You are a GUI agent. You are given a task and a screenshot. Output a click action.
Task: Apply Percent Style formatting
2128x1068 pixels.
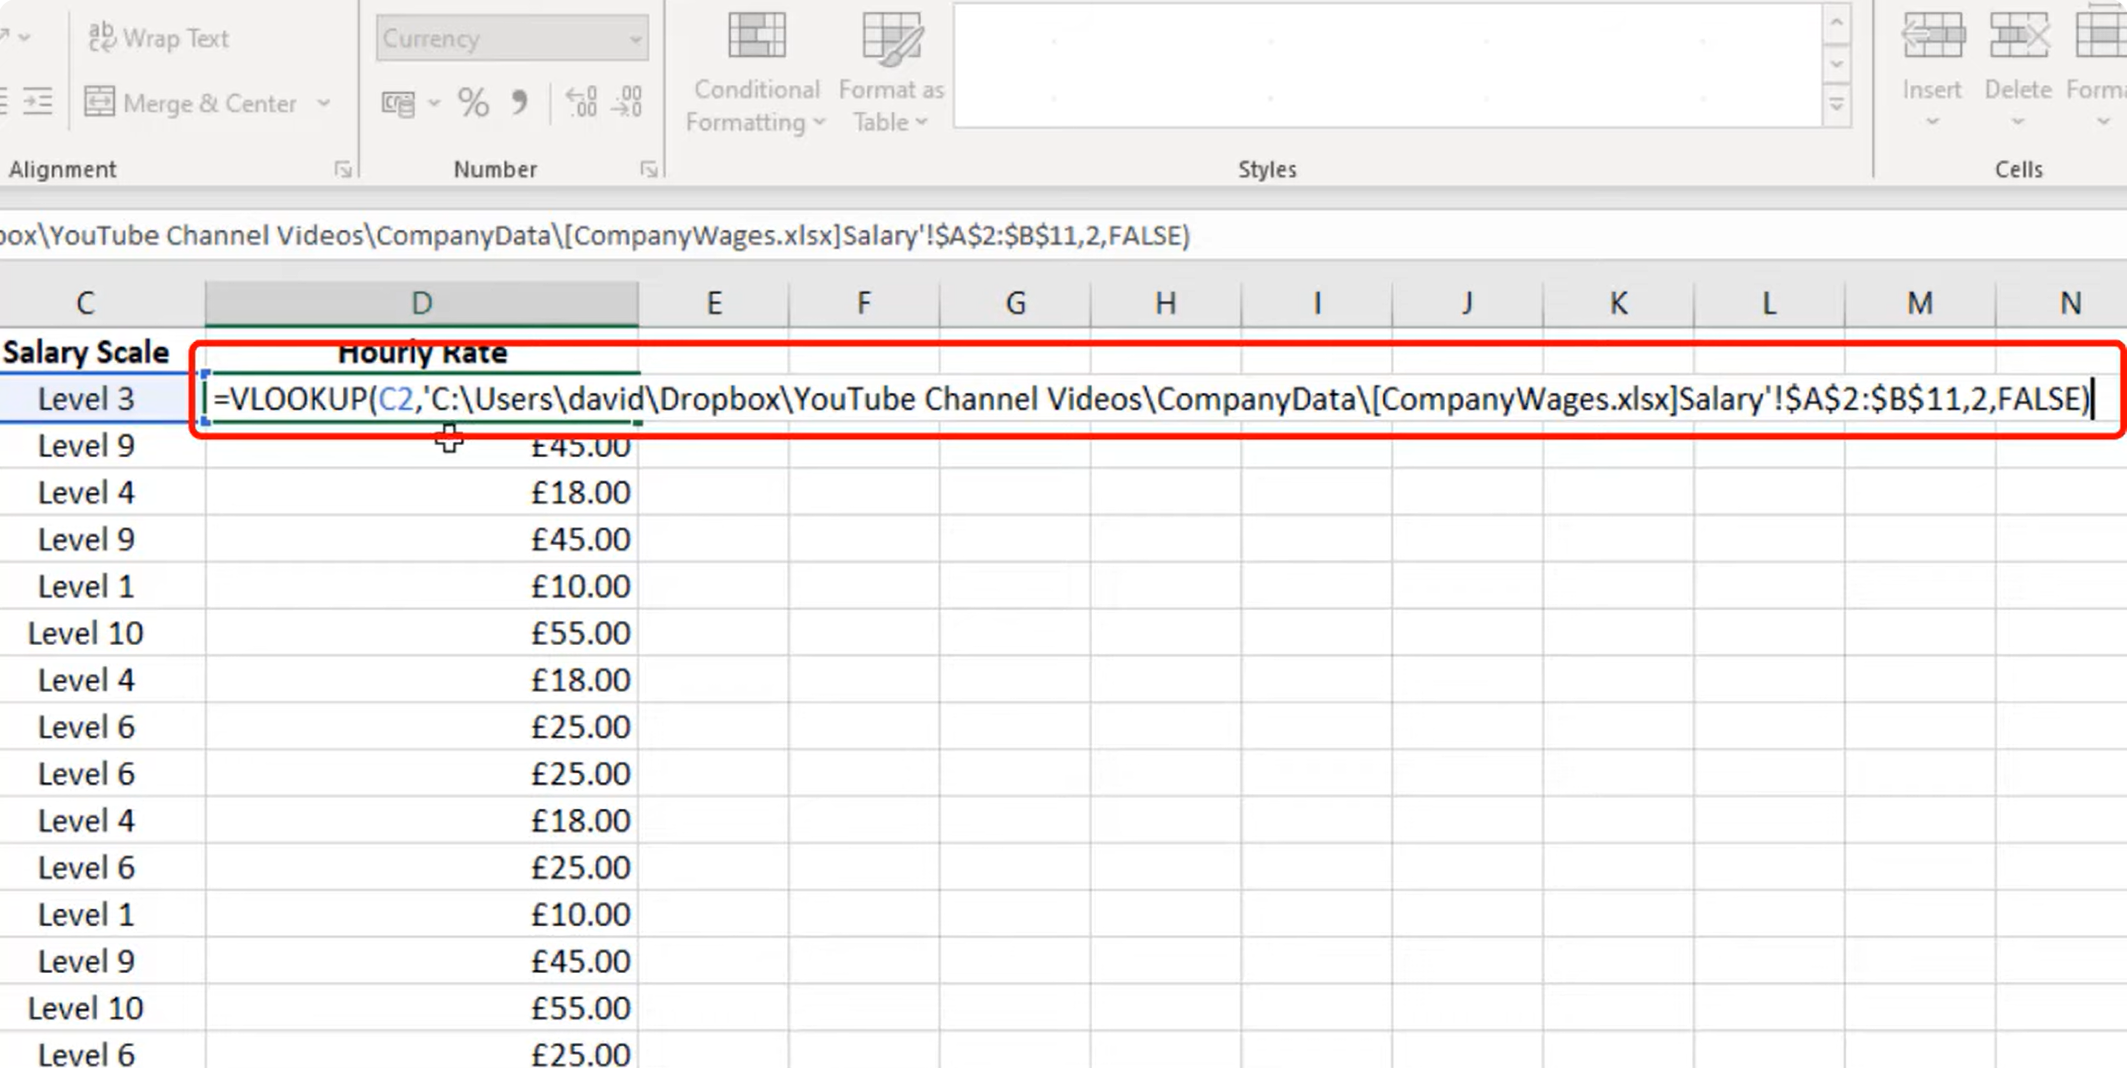click(474, 102)
